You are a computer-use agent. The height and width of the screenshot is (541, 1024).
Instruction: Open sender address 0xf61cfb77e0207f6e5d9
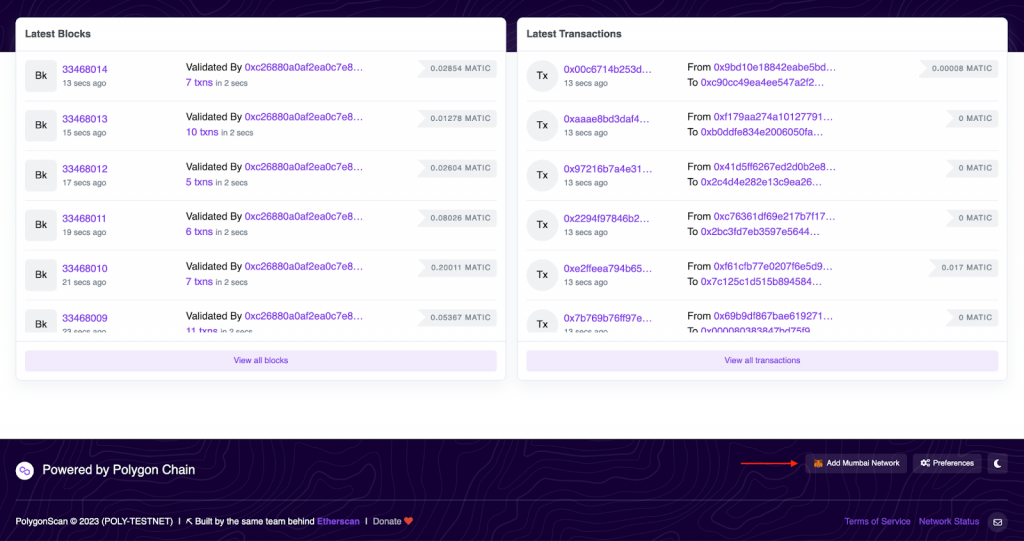point(773,267)
